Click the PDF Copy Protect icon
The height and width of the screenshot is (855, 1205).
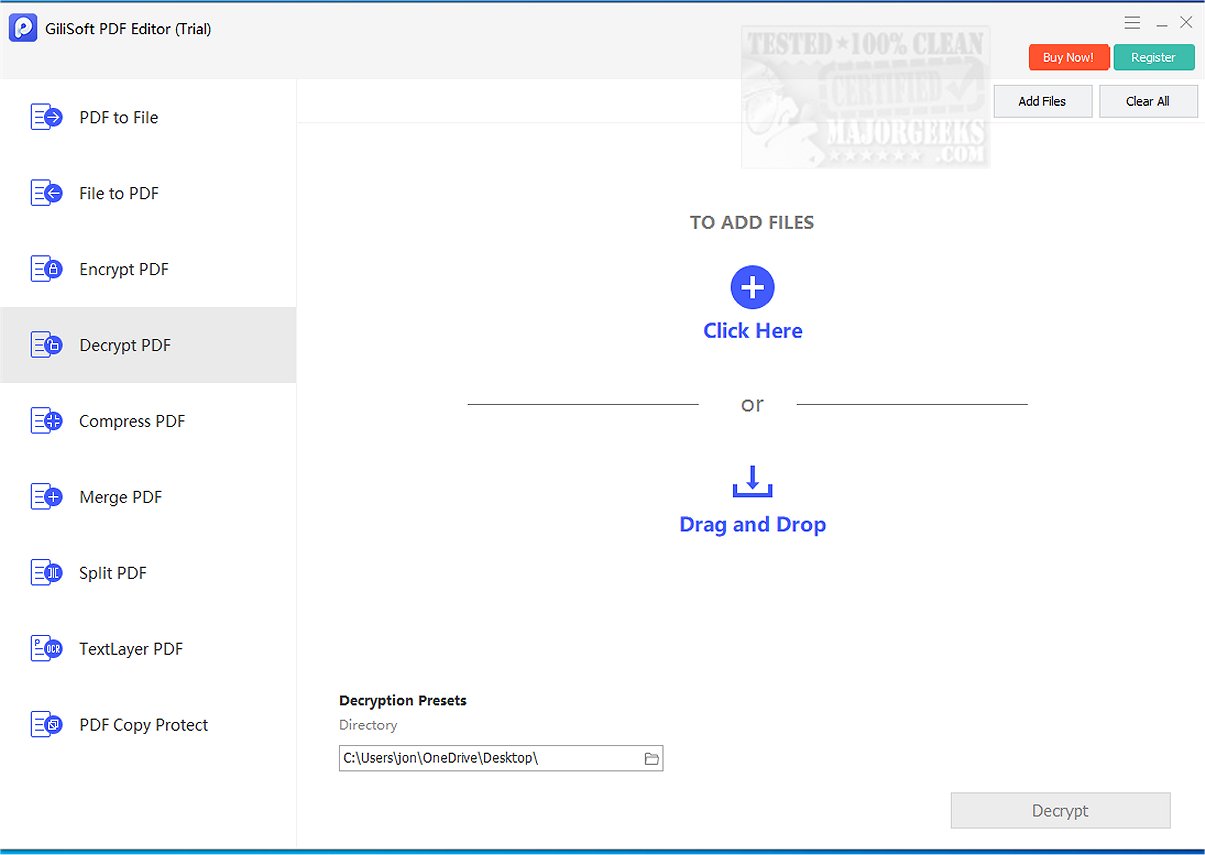(47, 725)
